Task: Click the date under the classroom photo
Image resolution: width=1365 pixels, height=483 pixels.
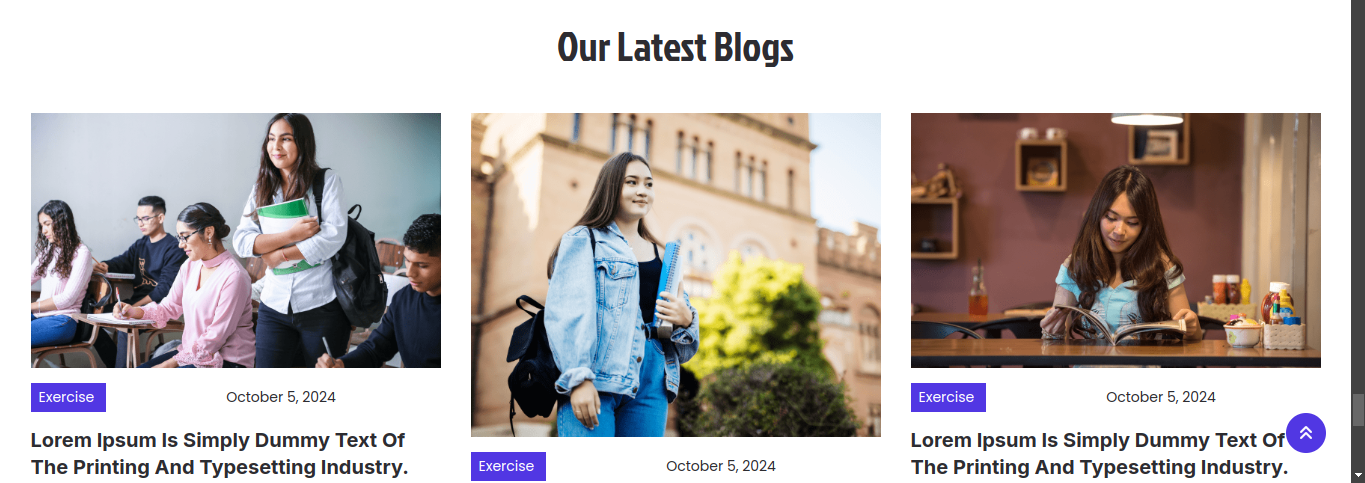Action: 281,397
